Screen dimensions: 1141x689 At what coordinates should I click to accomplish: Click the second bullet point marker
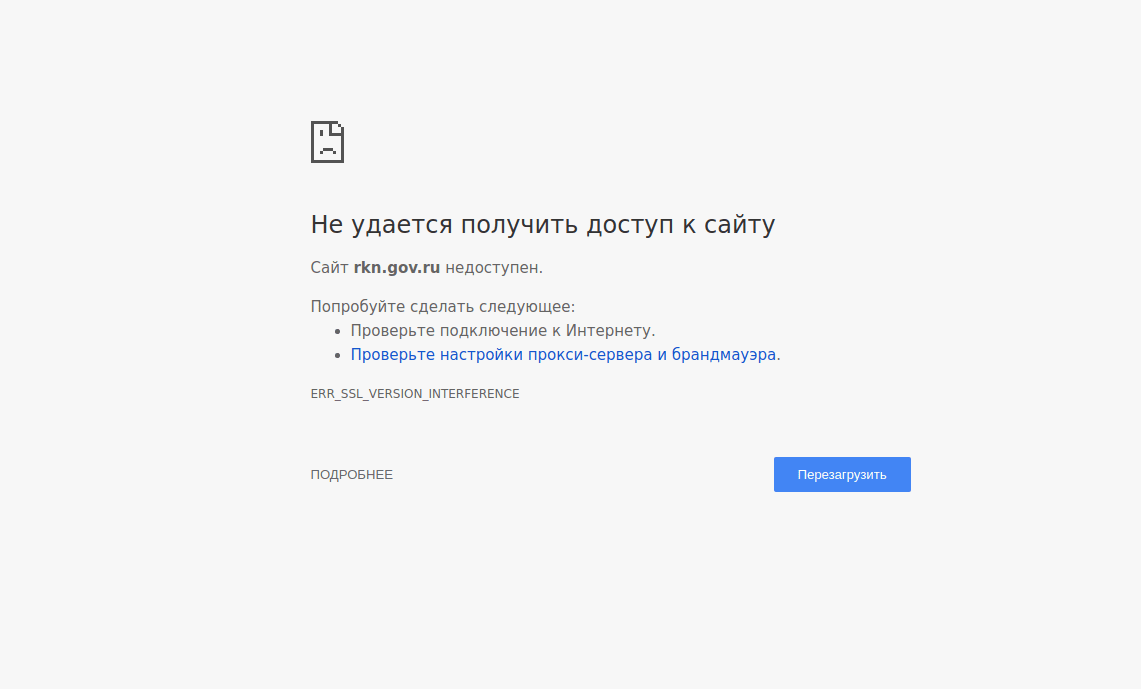click(338, 354)
